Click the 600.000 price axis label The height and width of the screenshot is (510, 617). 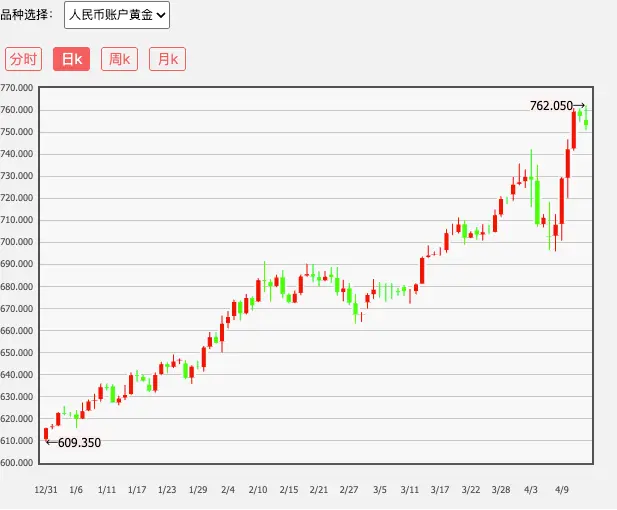pos(18,463)
